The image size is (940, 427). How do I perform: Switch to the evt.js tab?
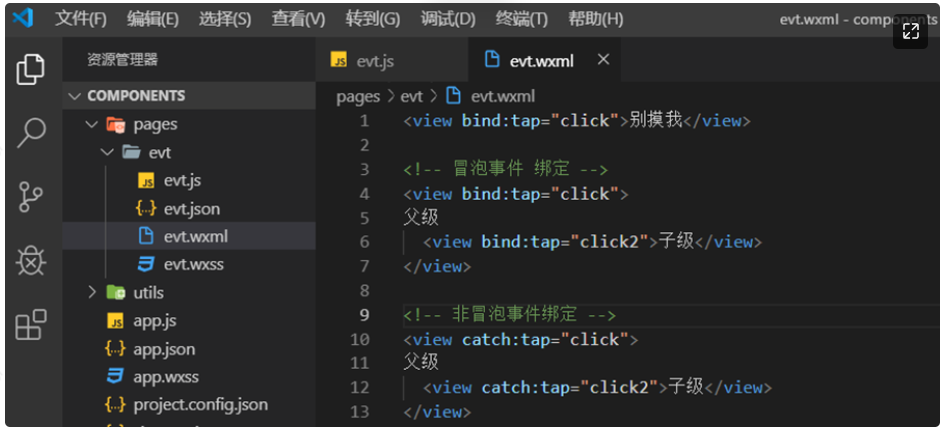(x=375, y=61)
